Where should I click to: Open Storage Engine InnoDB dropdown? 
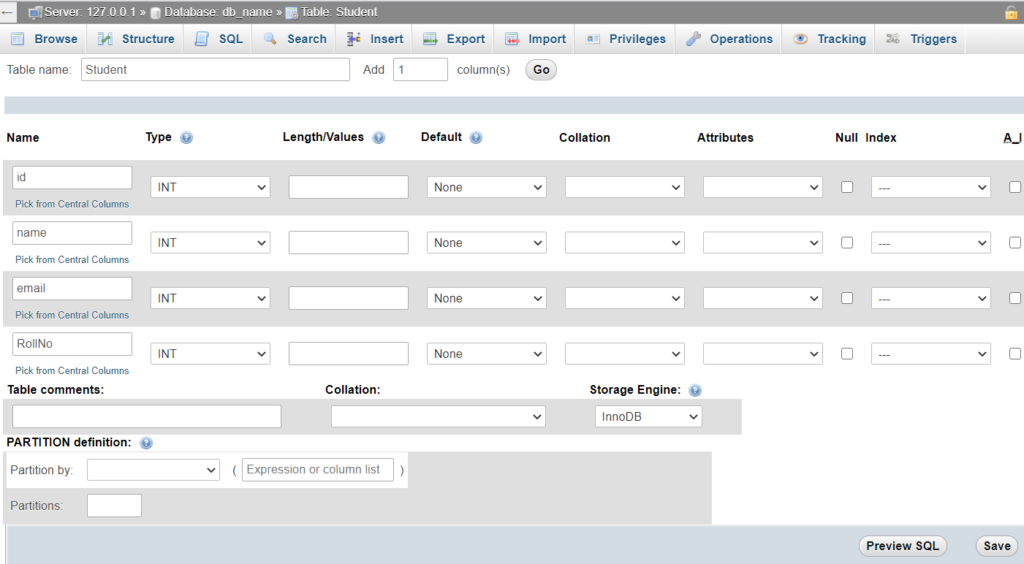[x=648, y=416]
